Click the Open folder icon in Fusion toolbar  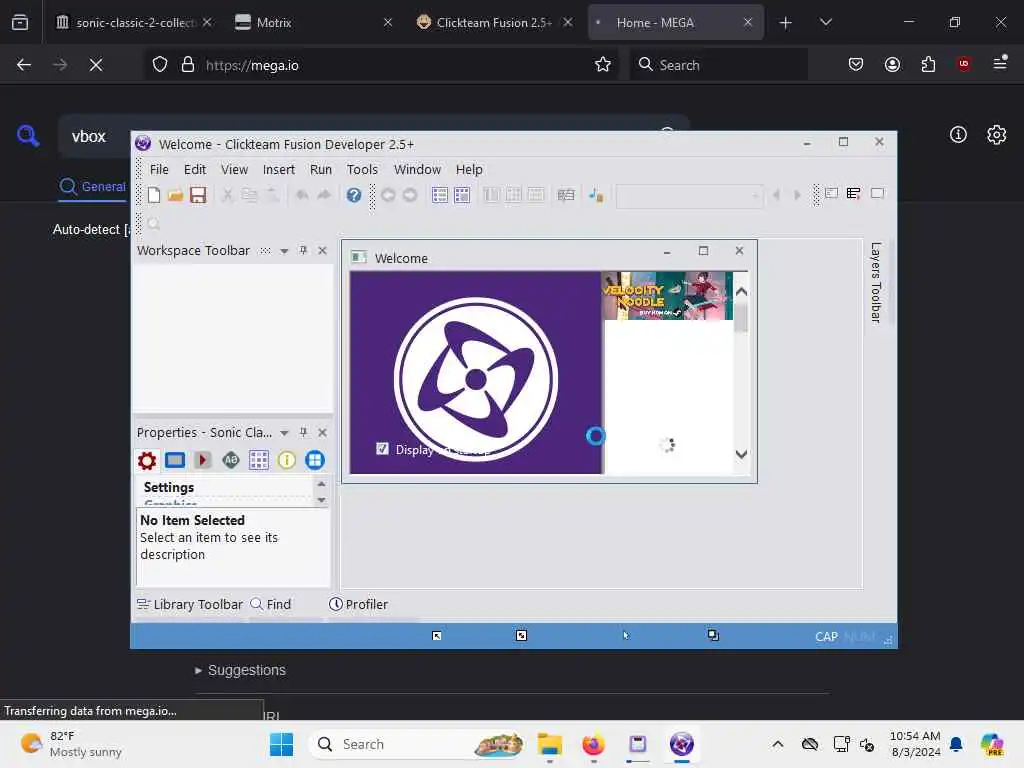[175, 195]
